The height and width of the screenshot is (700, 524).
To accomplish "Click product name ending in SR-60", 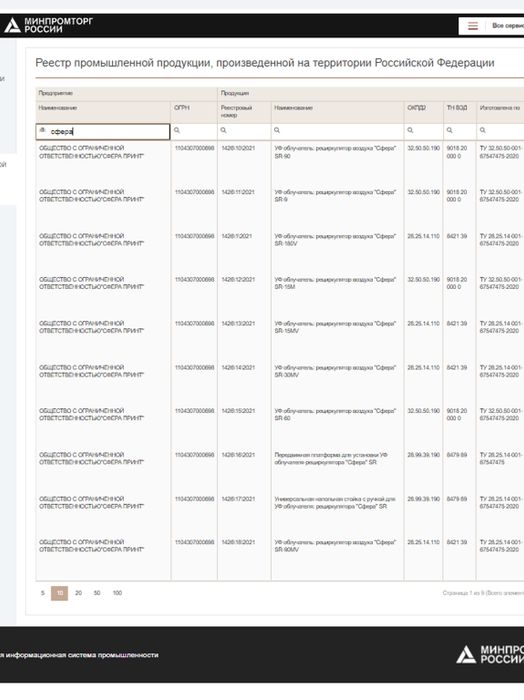I will click(335, 414).
